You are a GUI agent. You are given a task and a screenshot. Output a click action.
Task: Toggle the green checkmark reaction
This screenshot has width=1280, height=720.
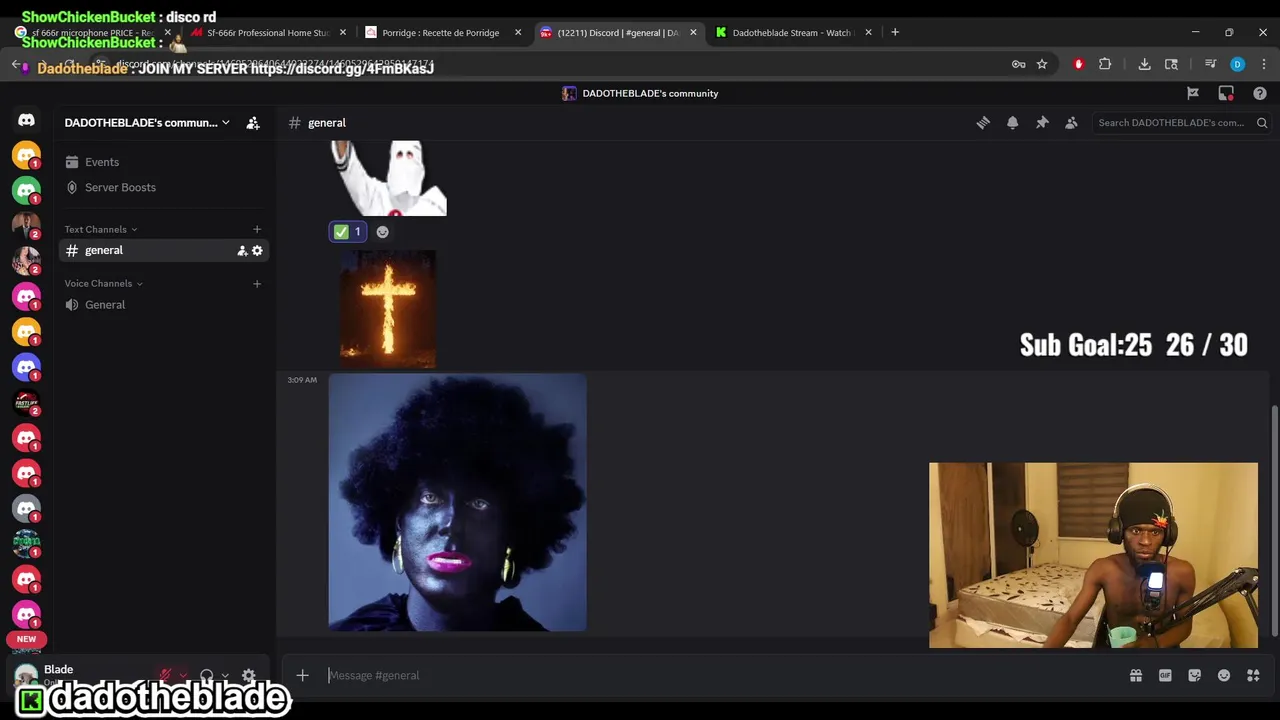pyautogui.click(x=348, y=232)
